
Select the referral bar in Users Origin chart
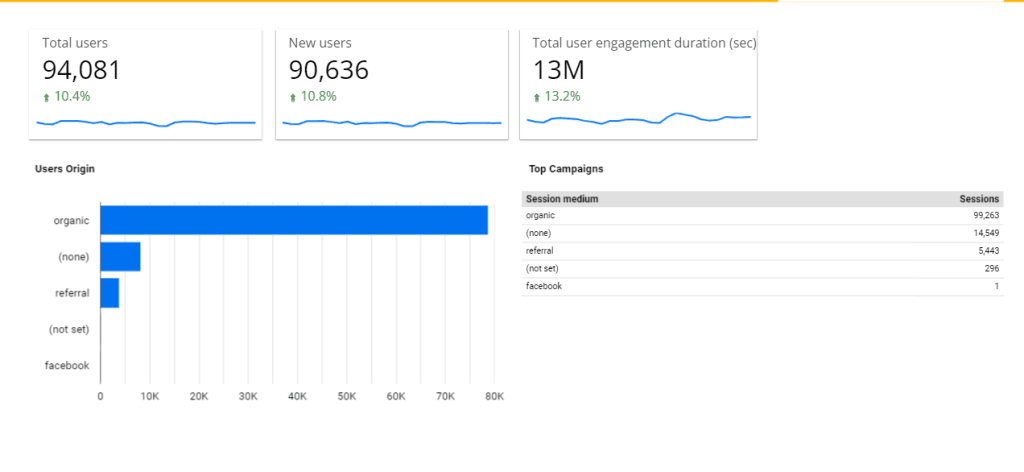[110, 293]
